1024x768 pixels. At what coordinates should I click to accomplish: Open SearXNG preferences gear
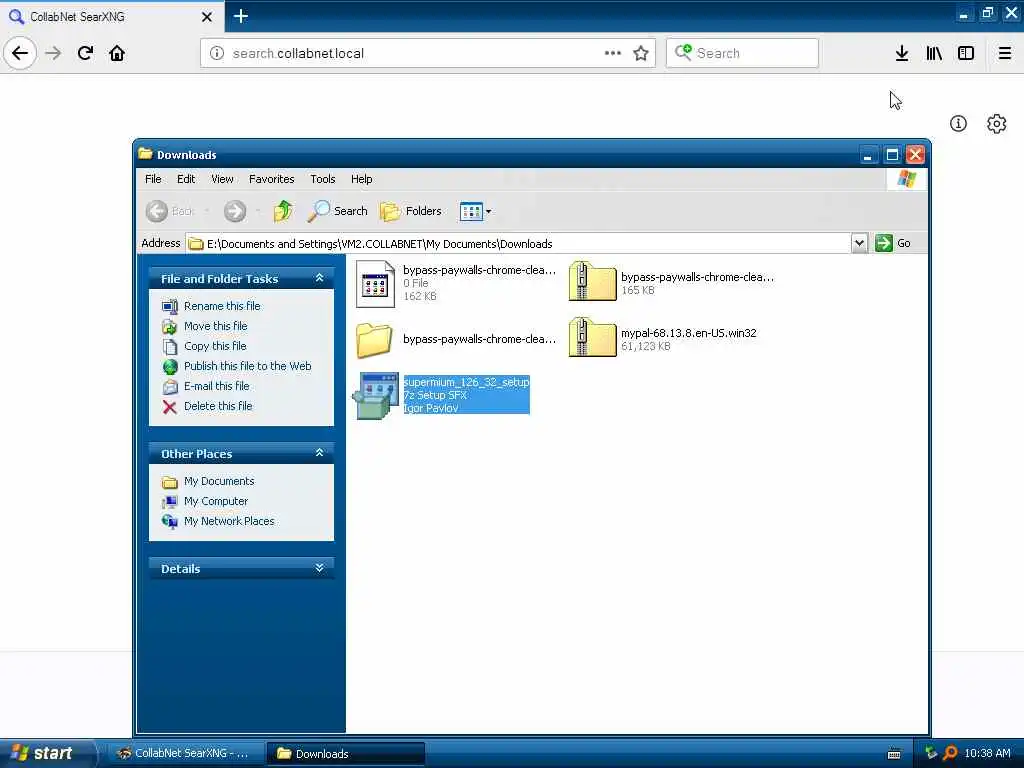tap(997, 123)
